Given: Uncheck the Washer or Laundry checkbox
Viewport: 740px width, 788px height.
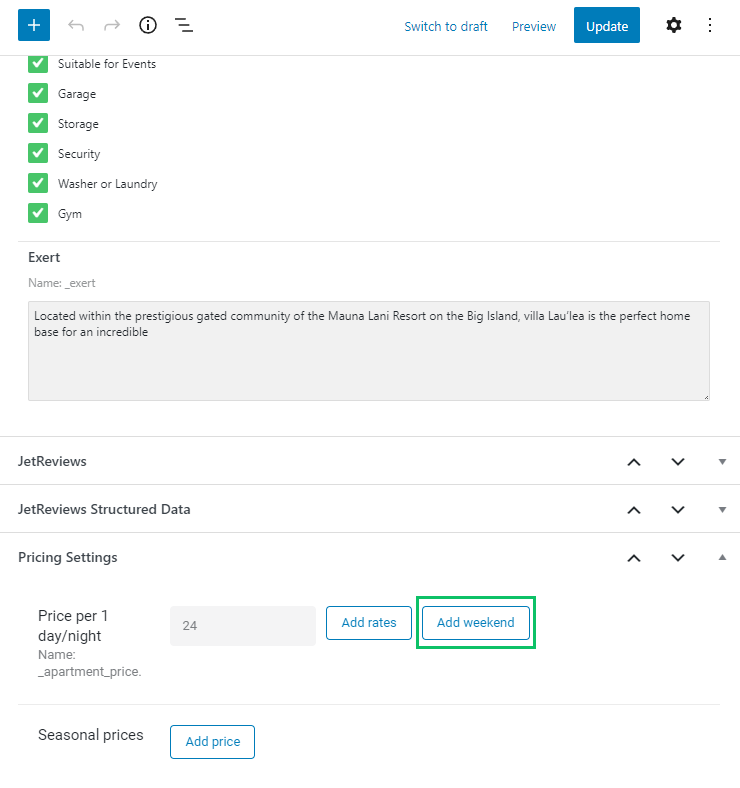Looking at the screenshot, I should [38, 183].
